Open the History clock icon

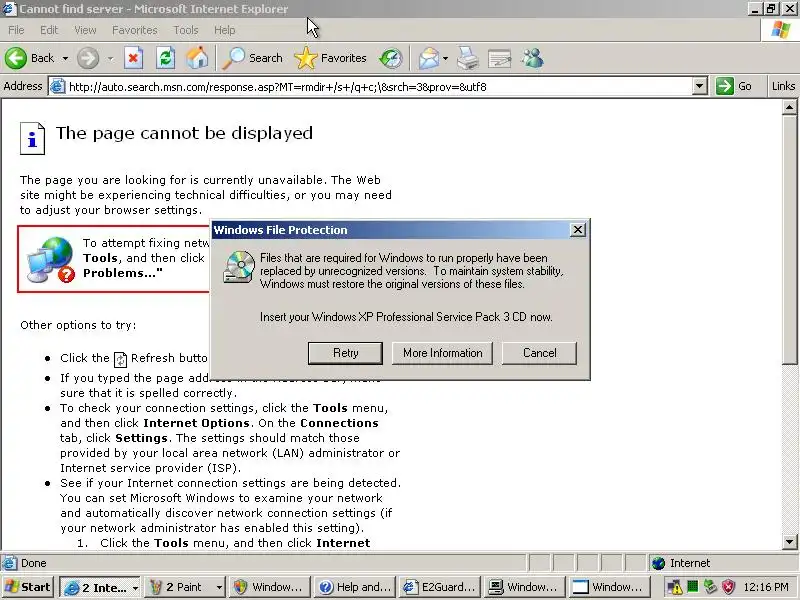point(391,58)
